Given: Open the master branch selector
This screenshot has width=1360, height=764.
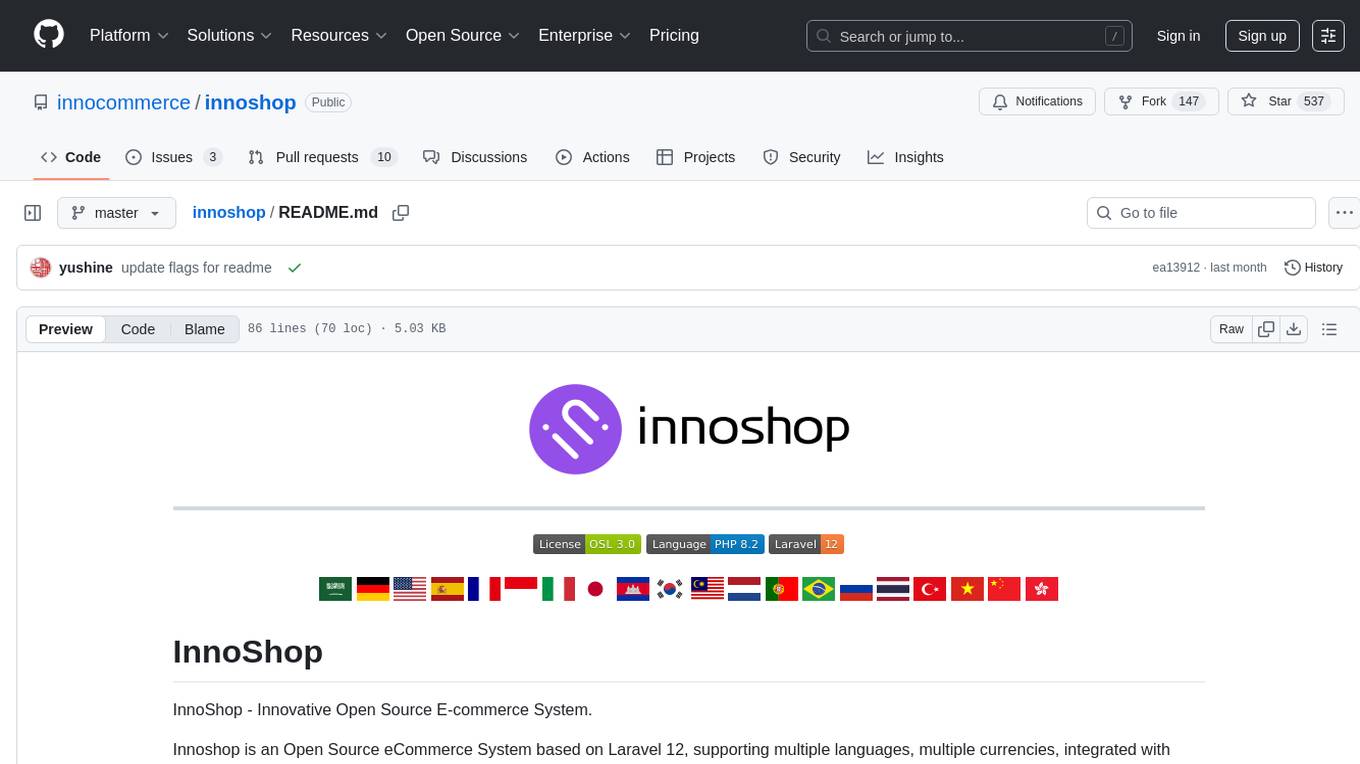Looking at the screenshot, I should click(x=116, y=213).
